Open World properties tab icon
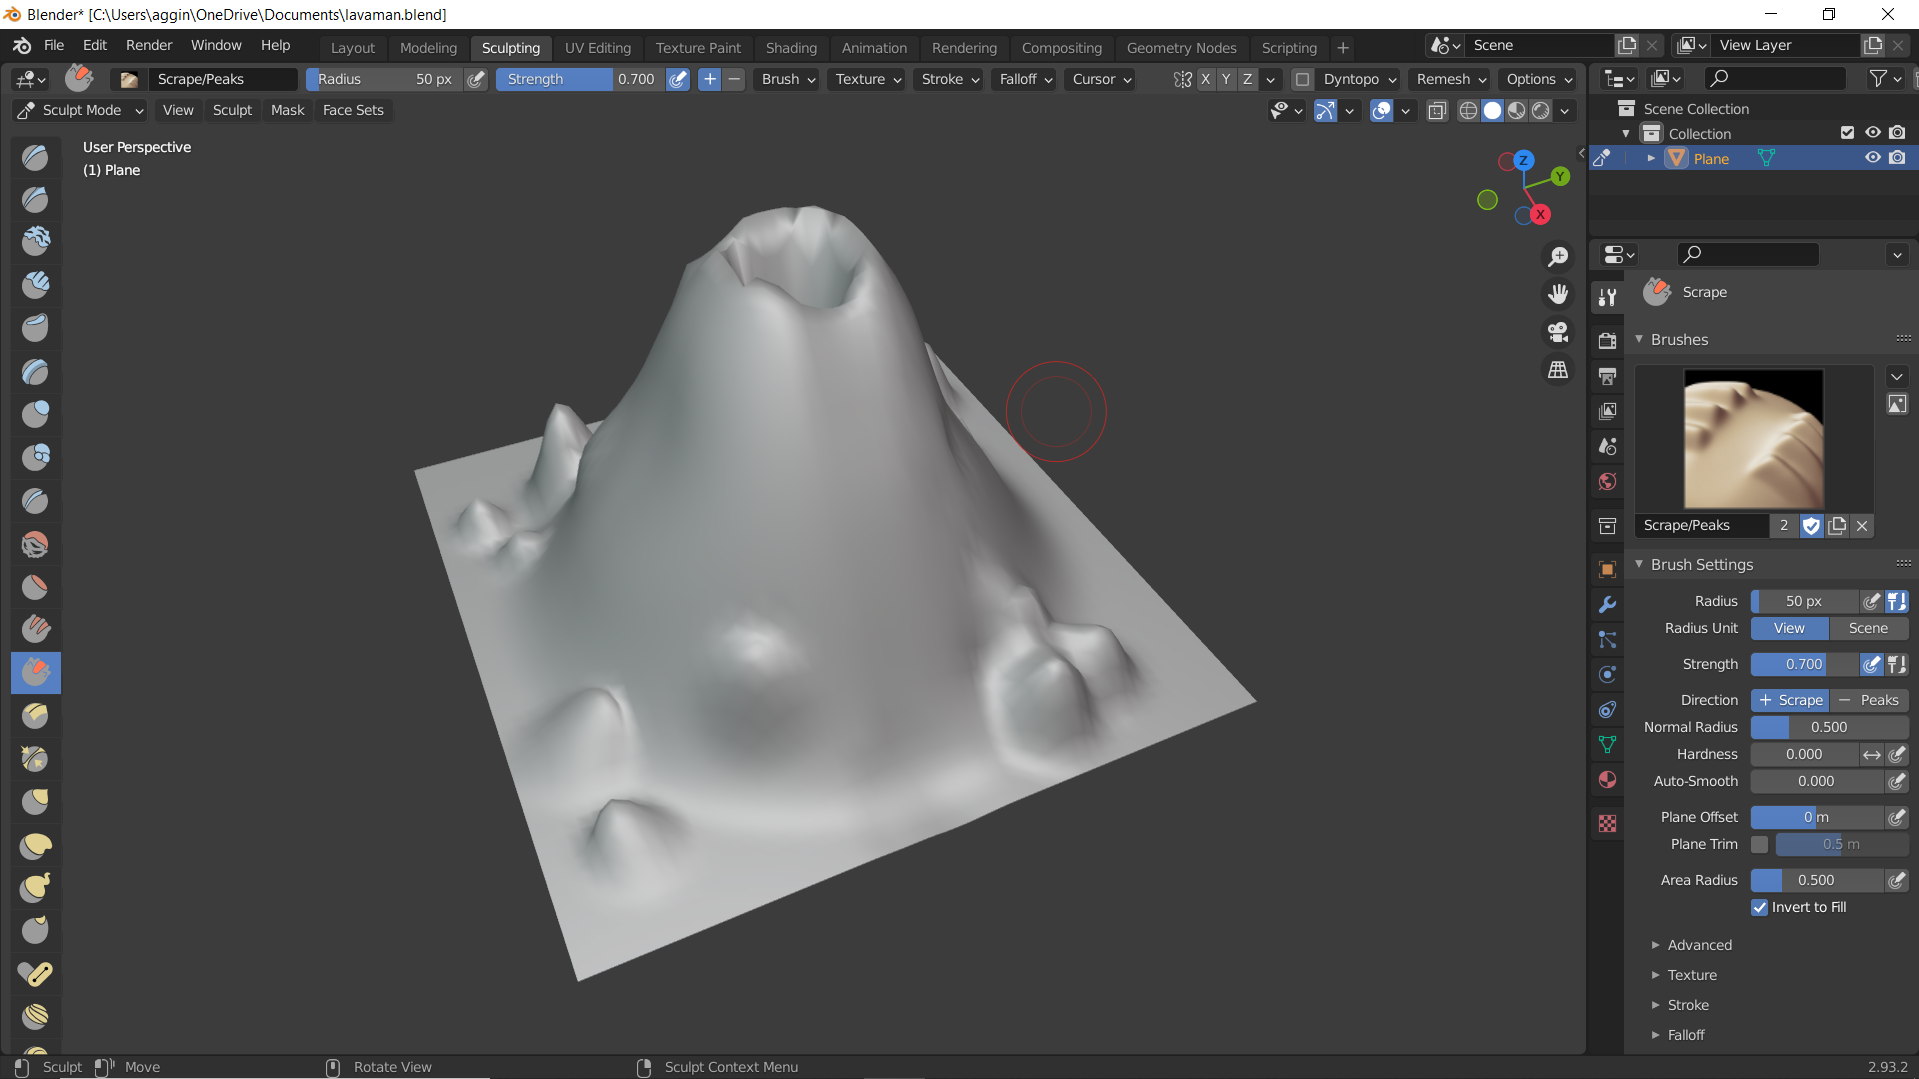1919x1079 pixels. click(1607, 482)
